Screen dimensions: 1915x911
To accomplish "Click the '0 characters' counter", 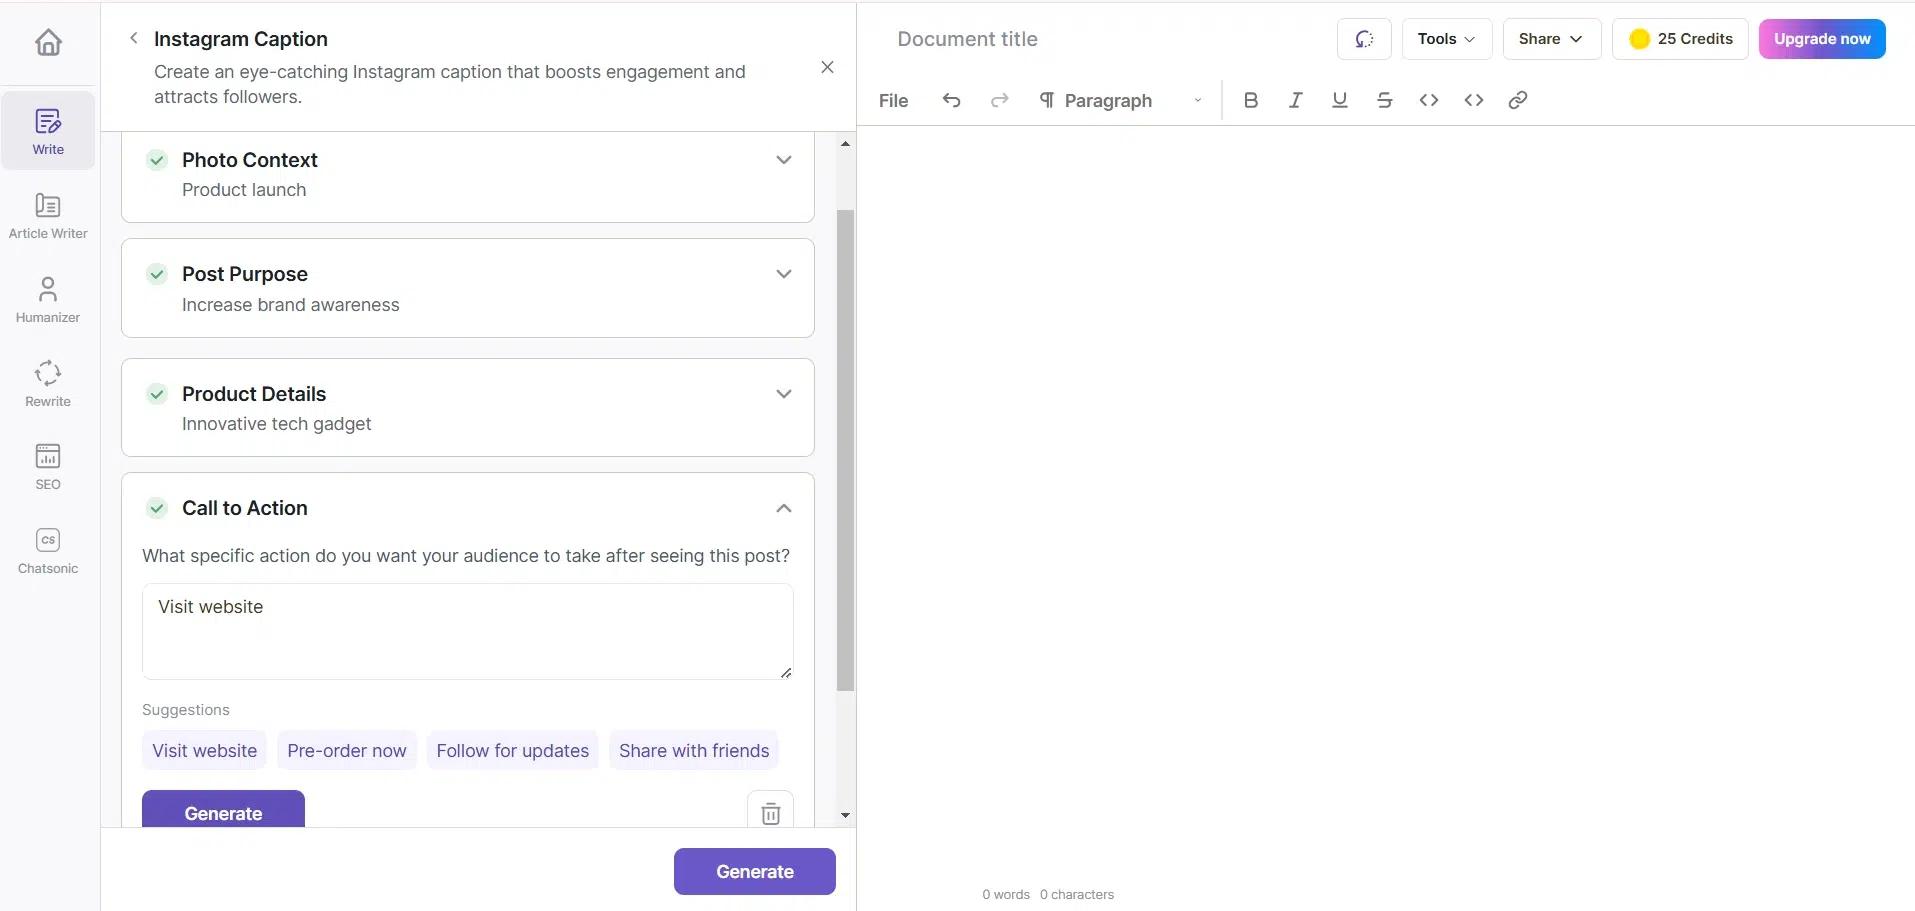I will [1076, 895].
